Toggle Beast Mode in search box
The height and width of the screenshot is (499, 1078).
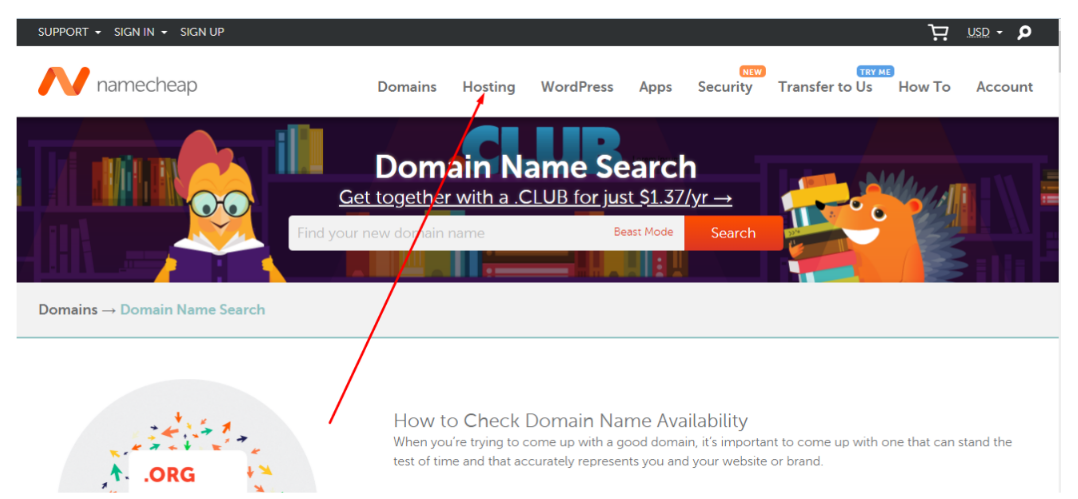point(643,233)
